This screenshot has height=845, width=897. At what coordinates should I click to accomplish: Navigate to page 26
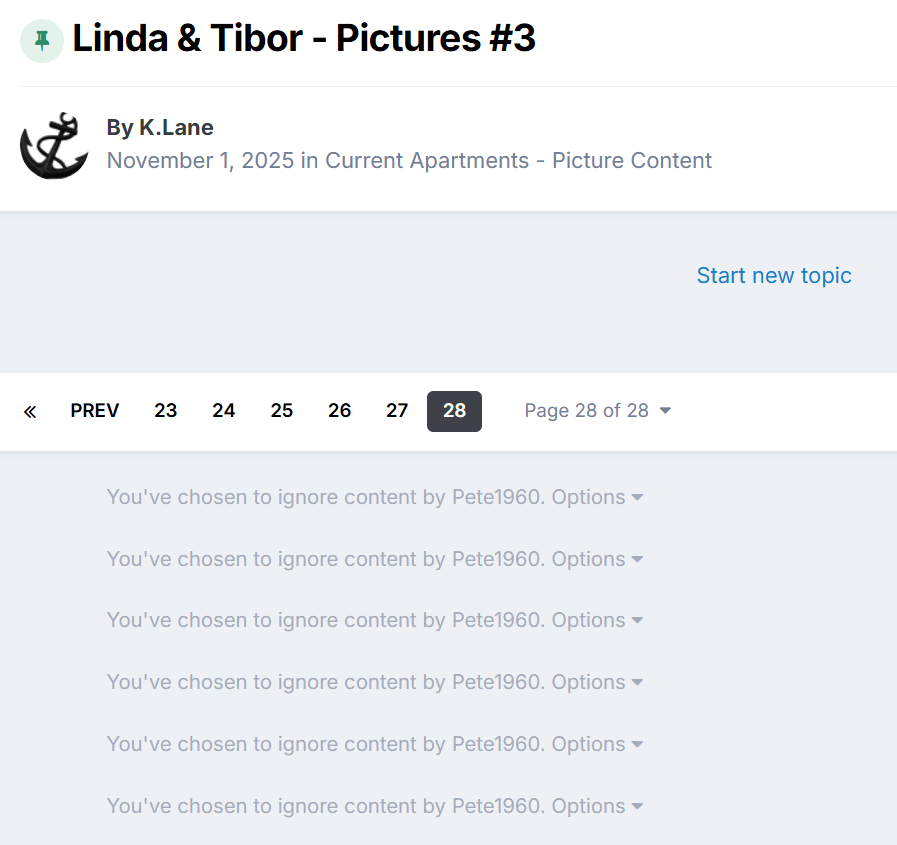pos(340,411)
